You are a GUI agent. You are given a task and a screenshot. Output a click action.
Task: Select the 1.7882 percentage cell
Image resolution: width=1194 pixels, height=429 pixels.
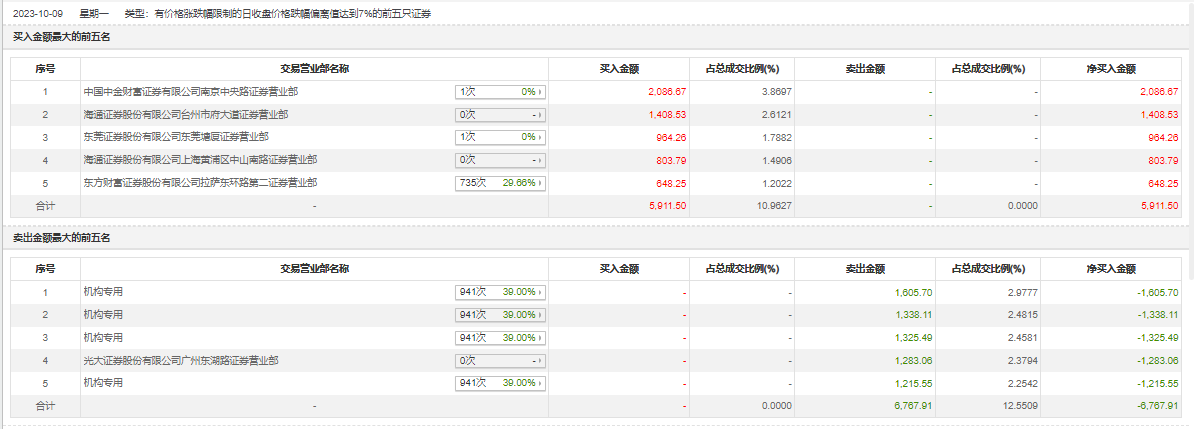[x=775, y=137]
